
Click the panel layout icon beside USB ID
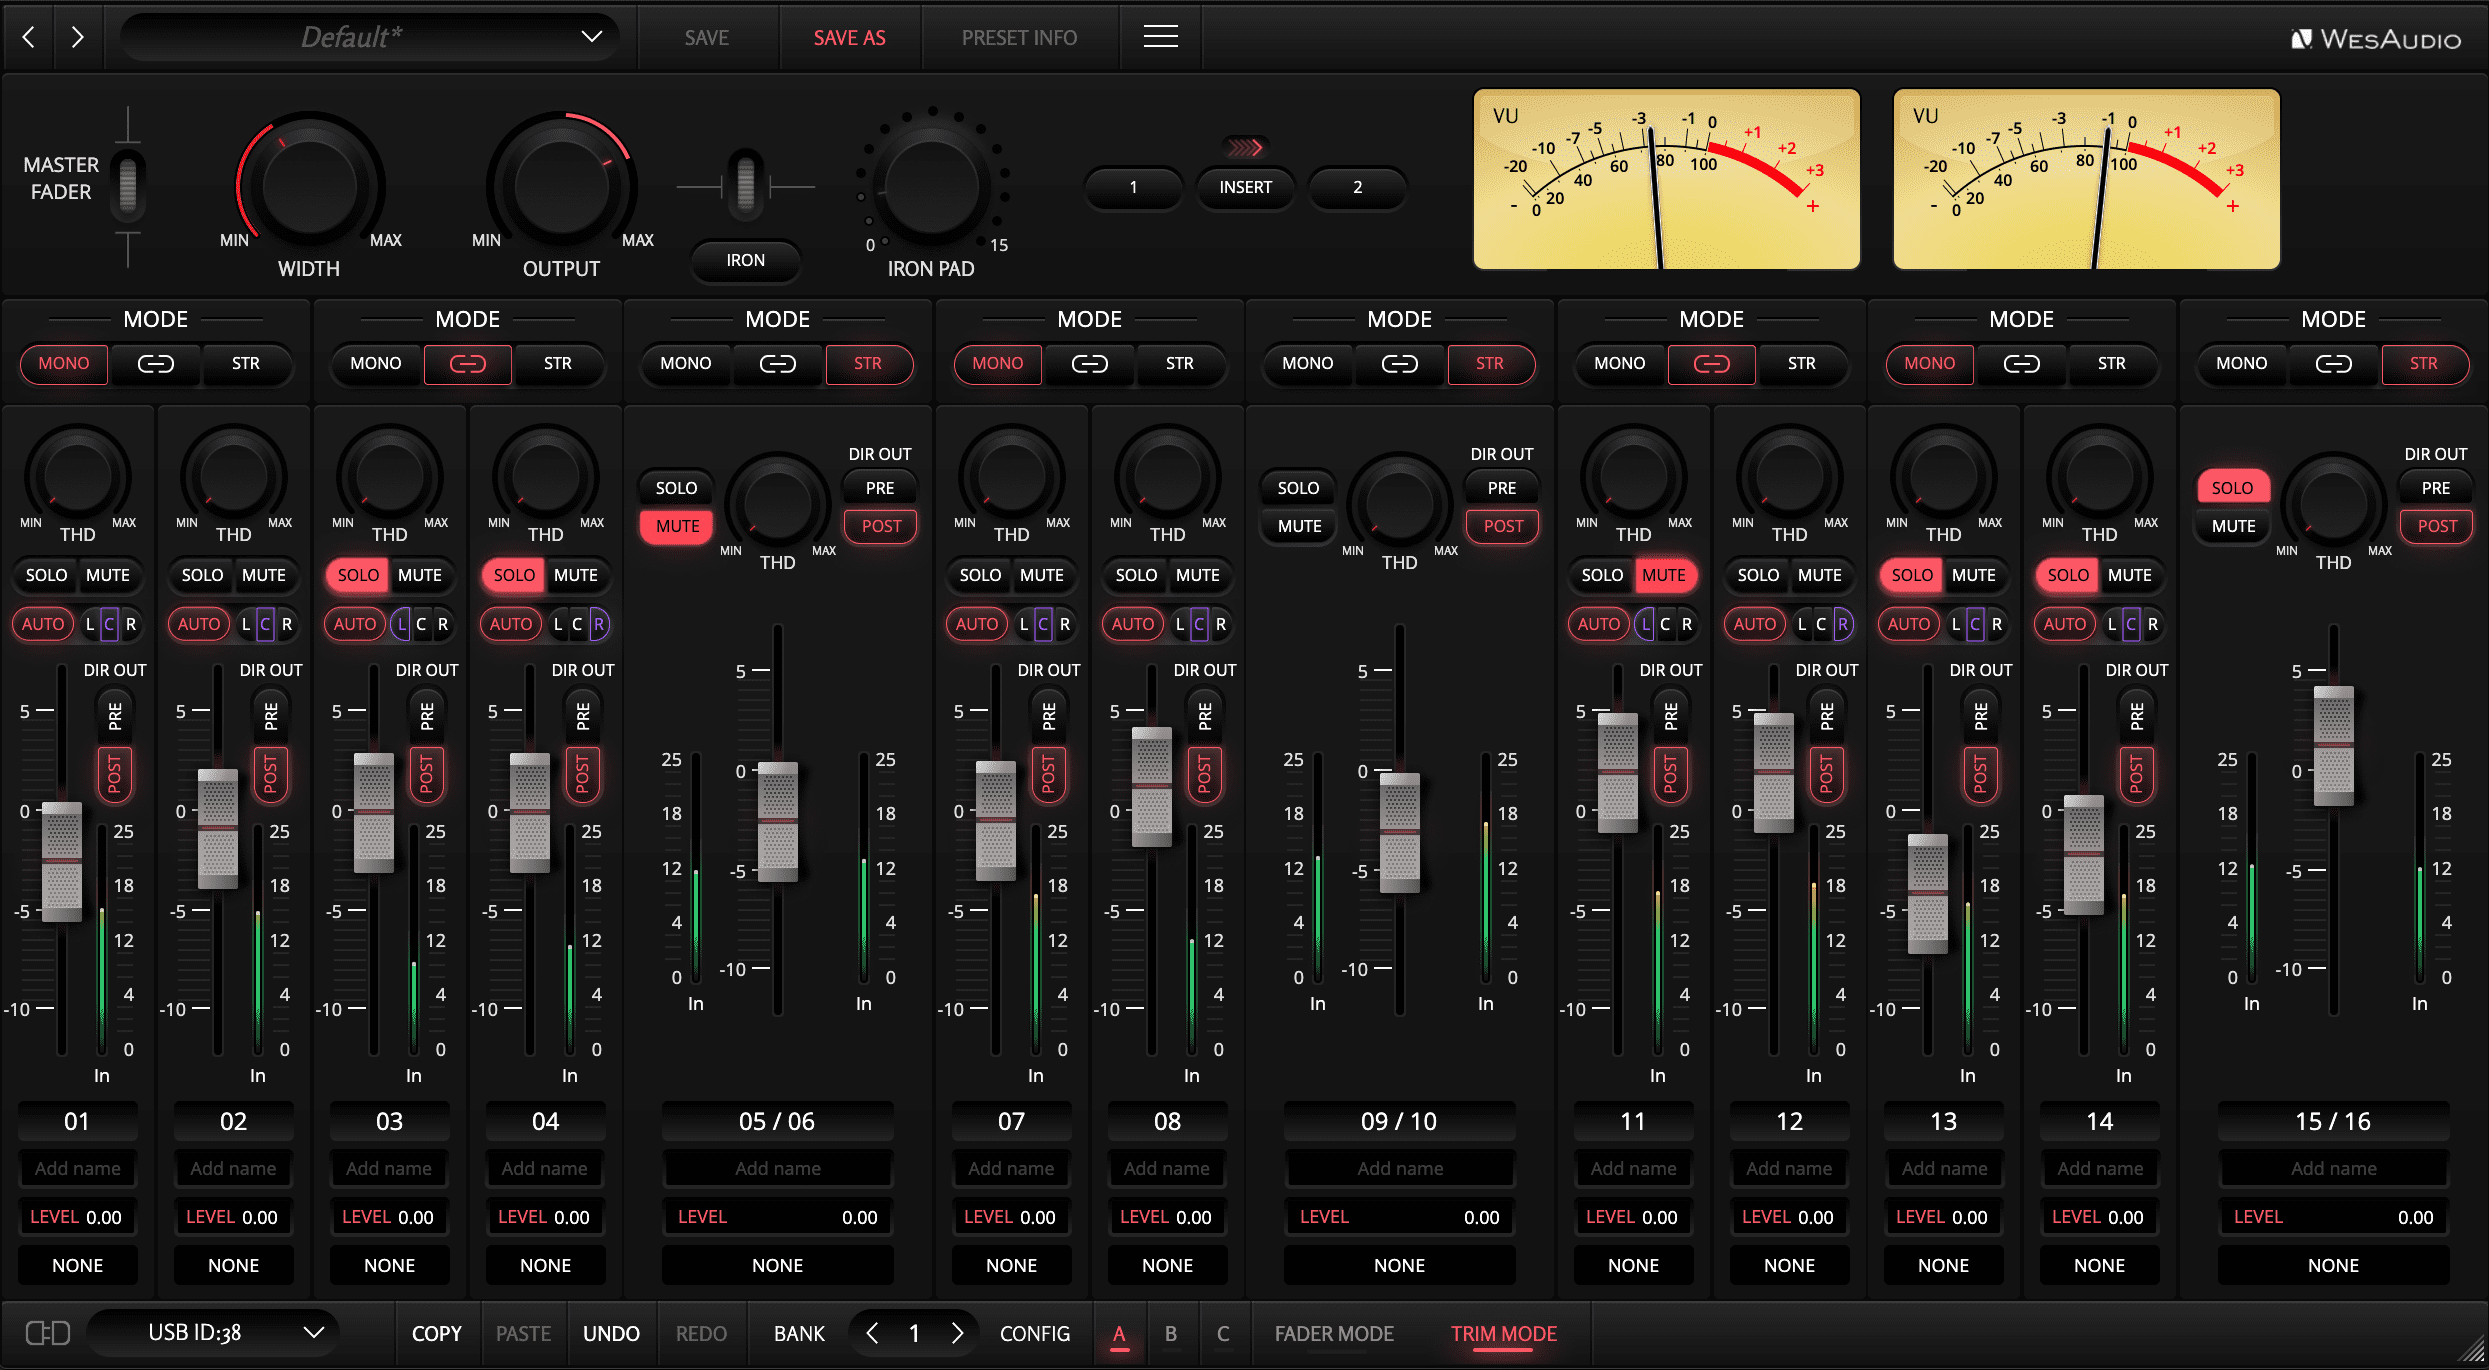pyautogui.click(x=47, y=1333)
